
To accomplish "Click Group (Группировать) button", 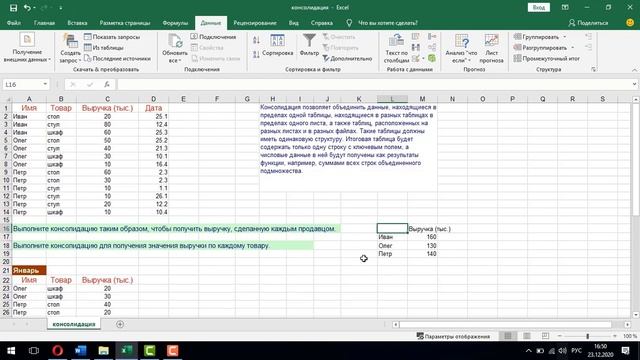I will point(536,37).
